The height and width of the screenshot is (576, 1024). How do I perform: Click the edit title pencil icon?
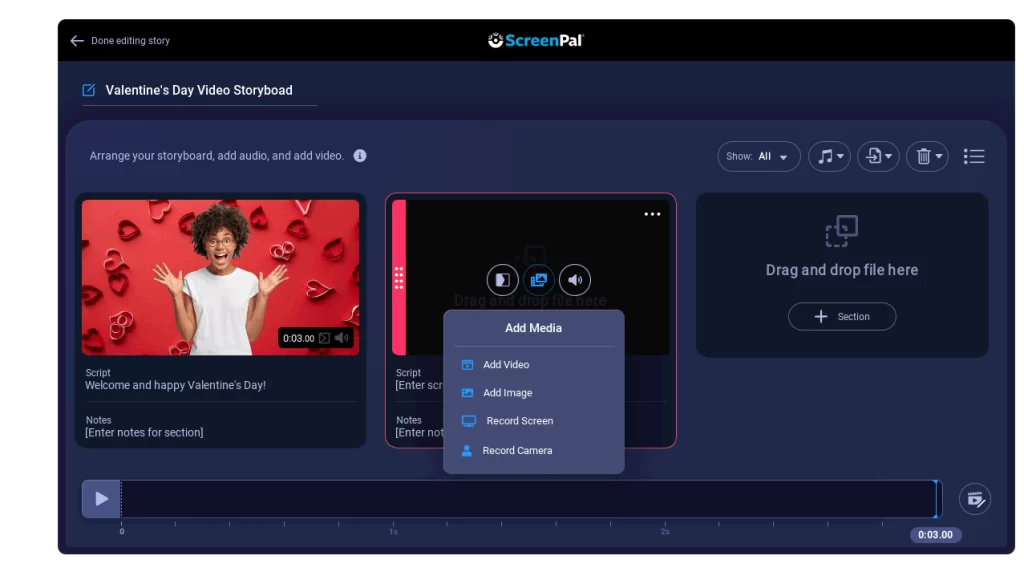point(89,90)
